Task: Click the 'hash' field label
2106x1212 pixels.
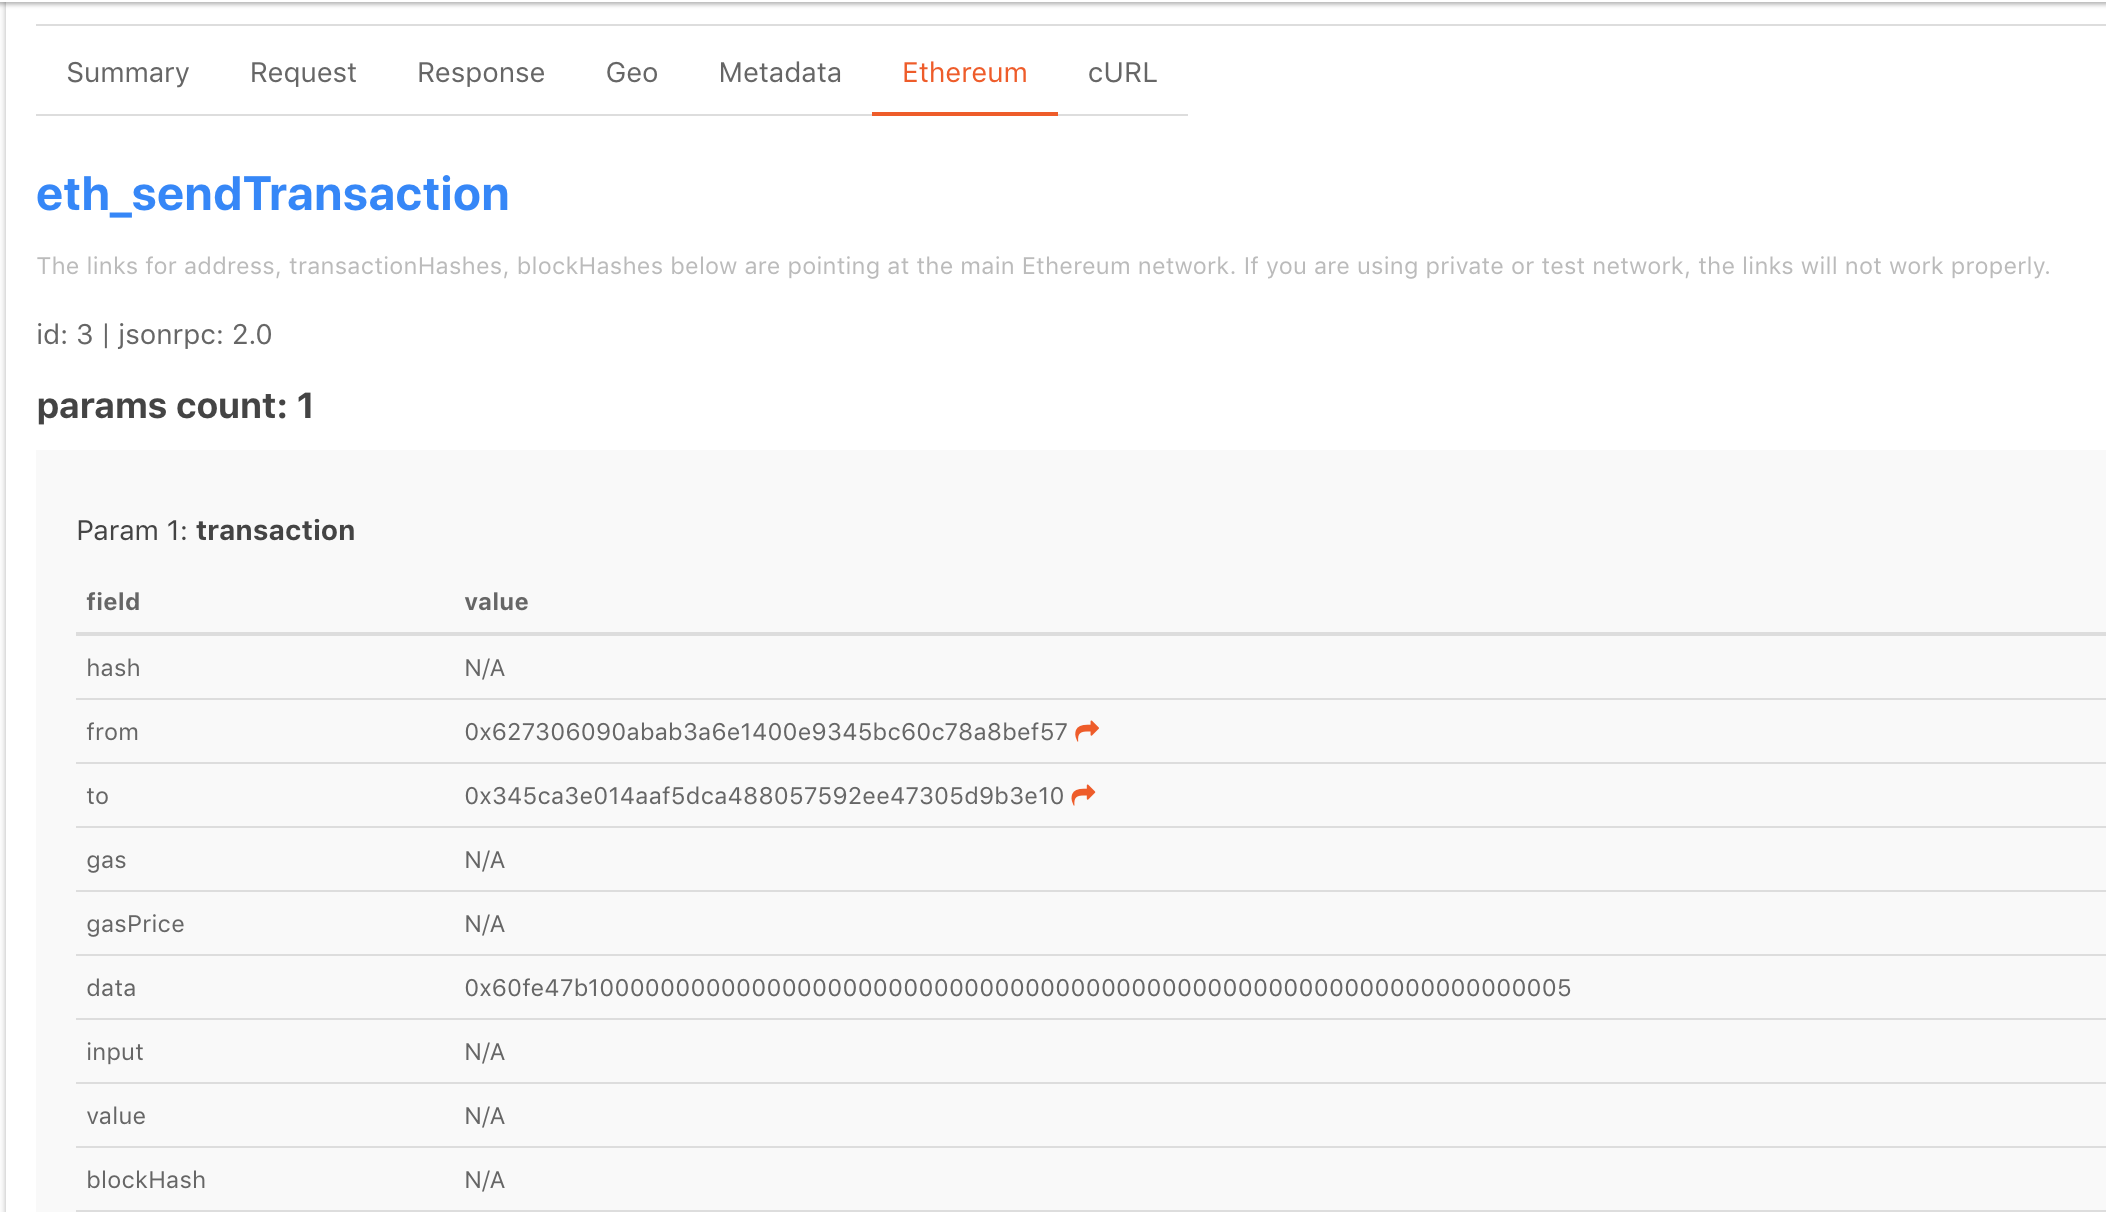Action: [x=113, y=668]
